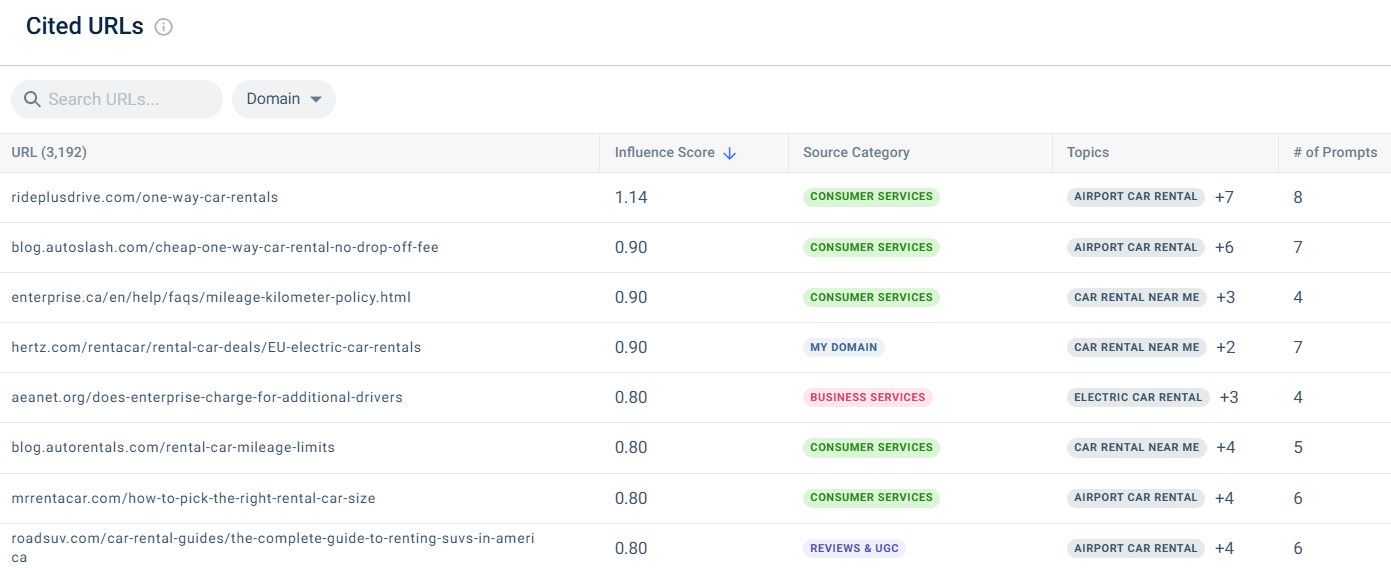Click Consumer Services tag in rideplusdrive row
Screen dimensions: 1391x568
(x=871, y=197)
